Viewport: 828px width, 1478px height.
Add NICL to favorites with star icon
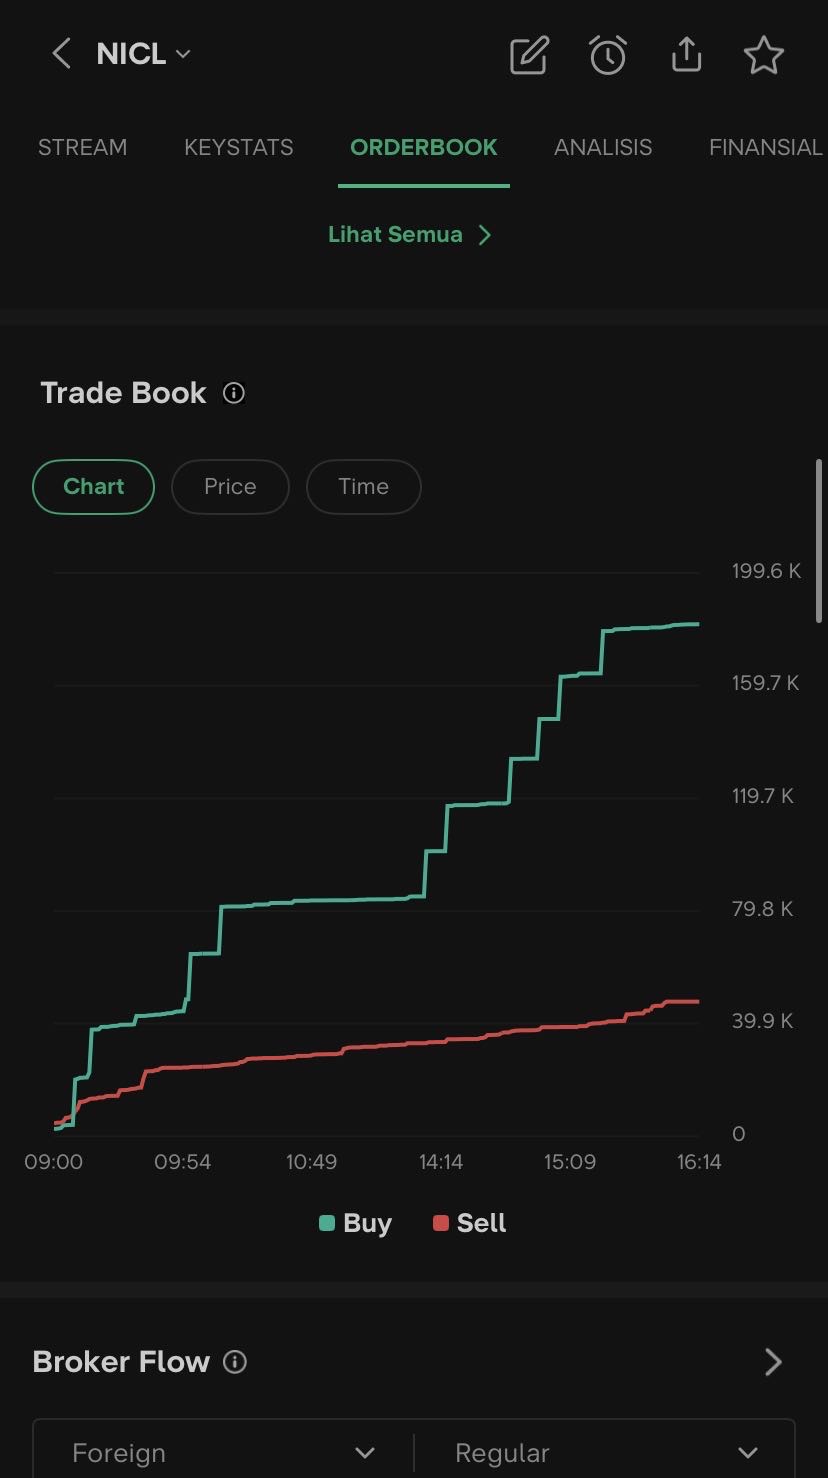[764, 55]
